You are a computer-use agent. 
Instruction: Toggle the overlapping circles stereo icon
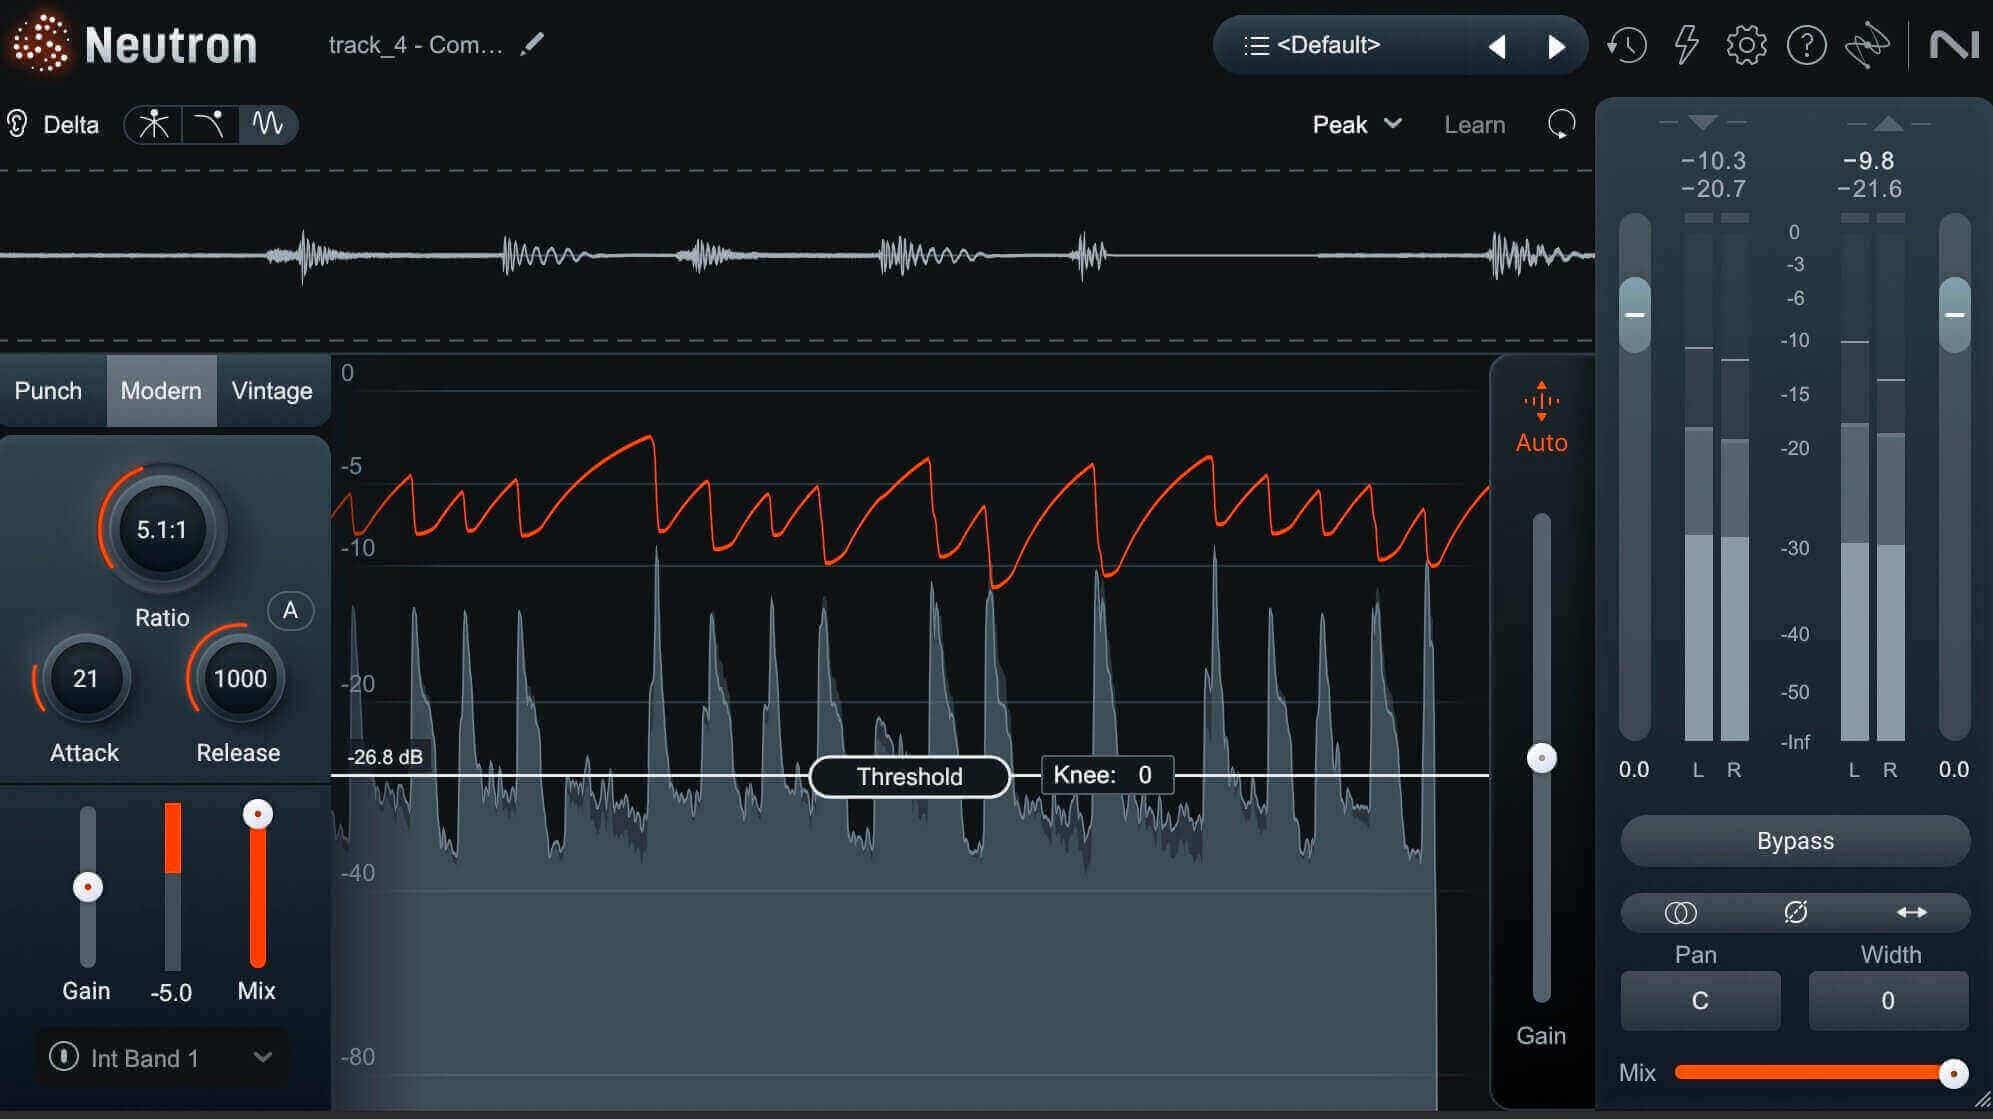click(x=1680, y=912)
